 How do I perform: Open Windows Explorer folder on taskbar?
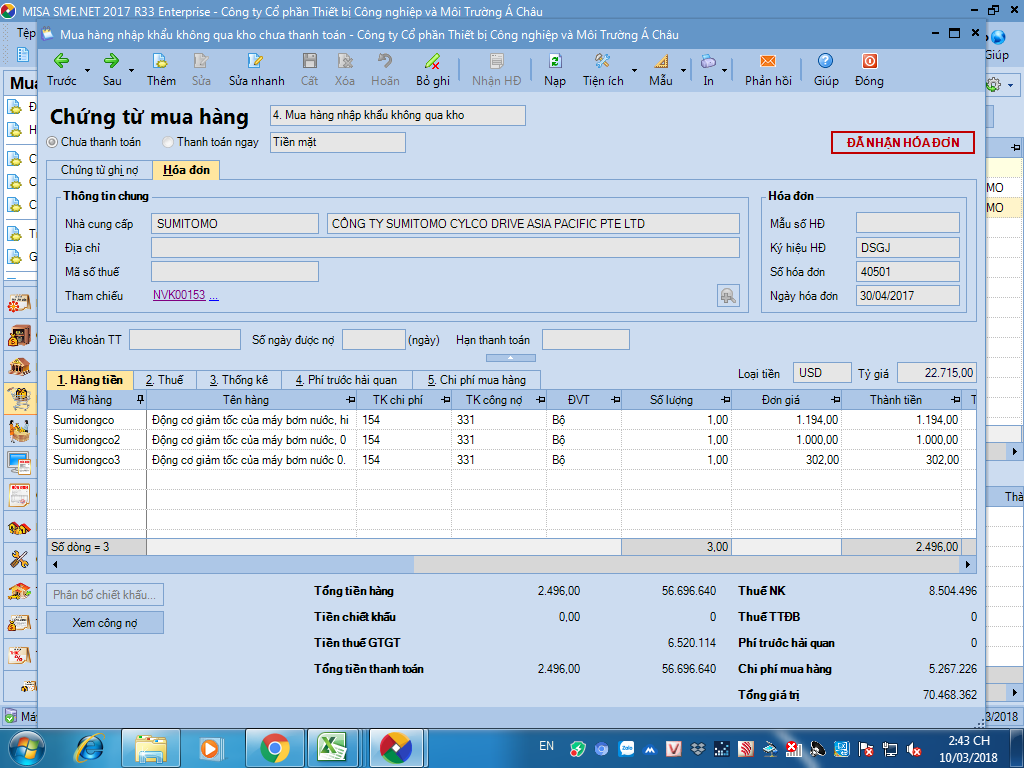[x=151, y=748]
